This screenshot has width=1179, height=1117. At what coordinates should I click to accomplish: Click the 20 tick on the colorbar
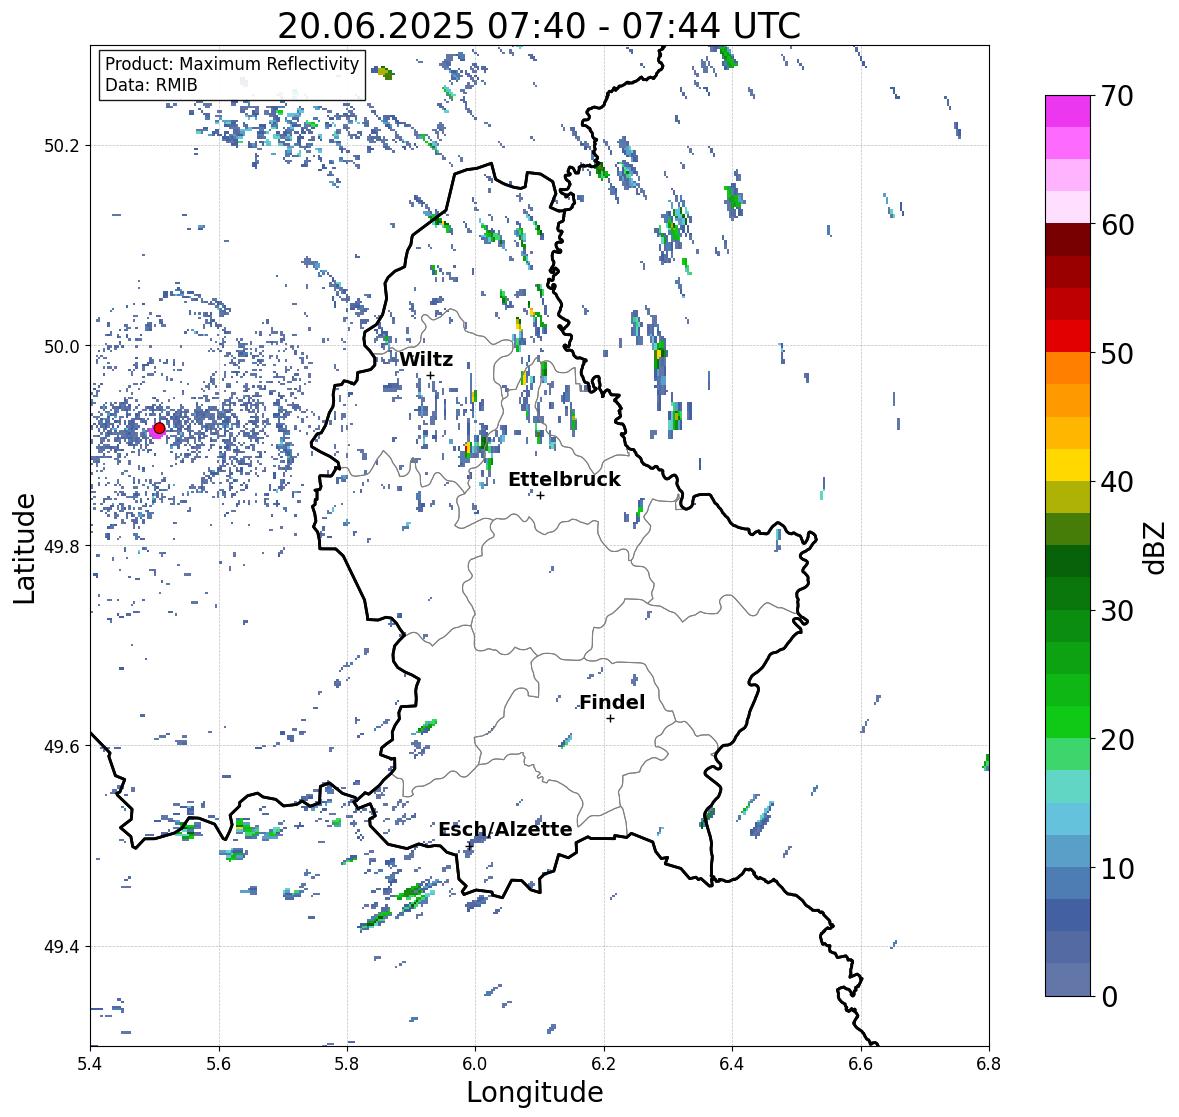[1117, 740]
